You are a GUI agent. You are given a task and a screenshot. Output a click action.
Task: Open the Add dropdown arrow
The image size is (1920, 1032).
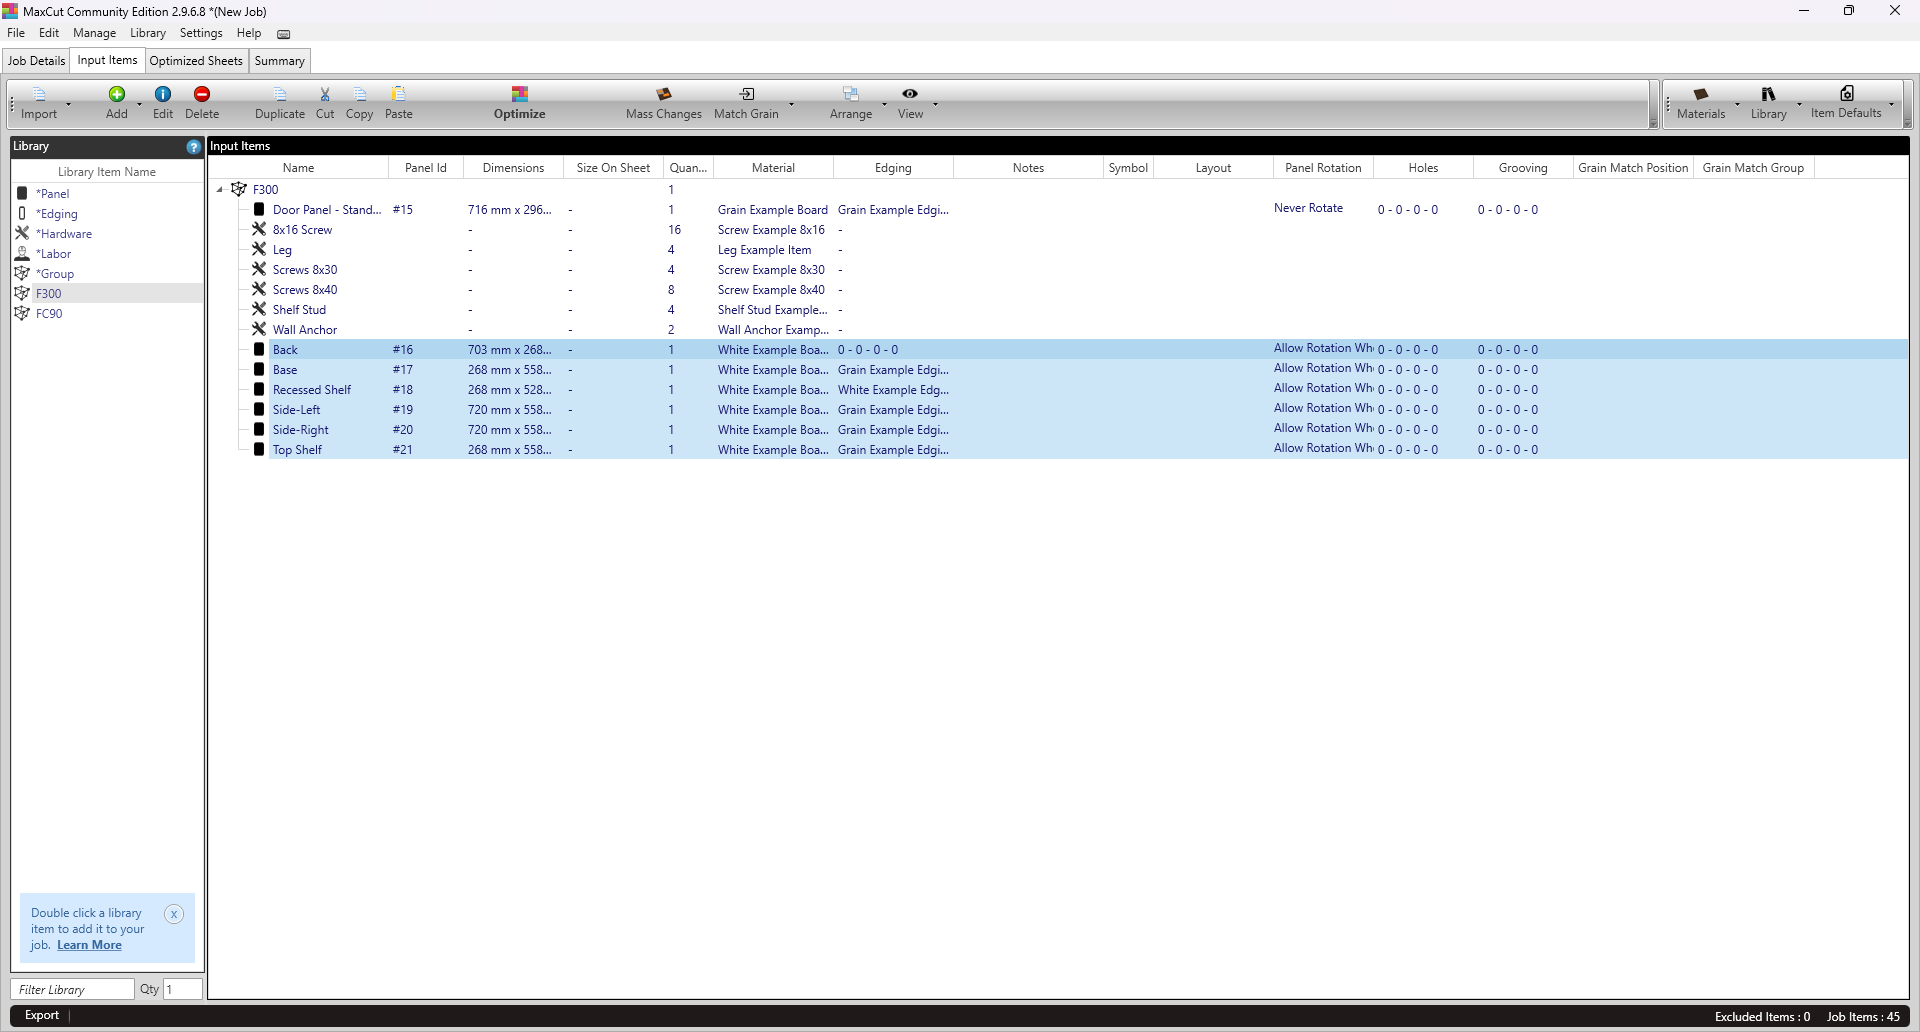139,104
